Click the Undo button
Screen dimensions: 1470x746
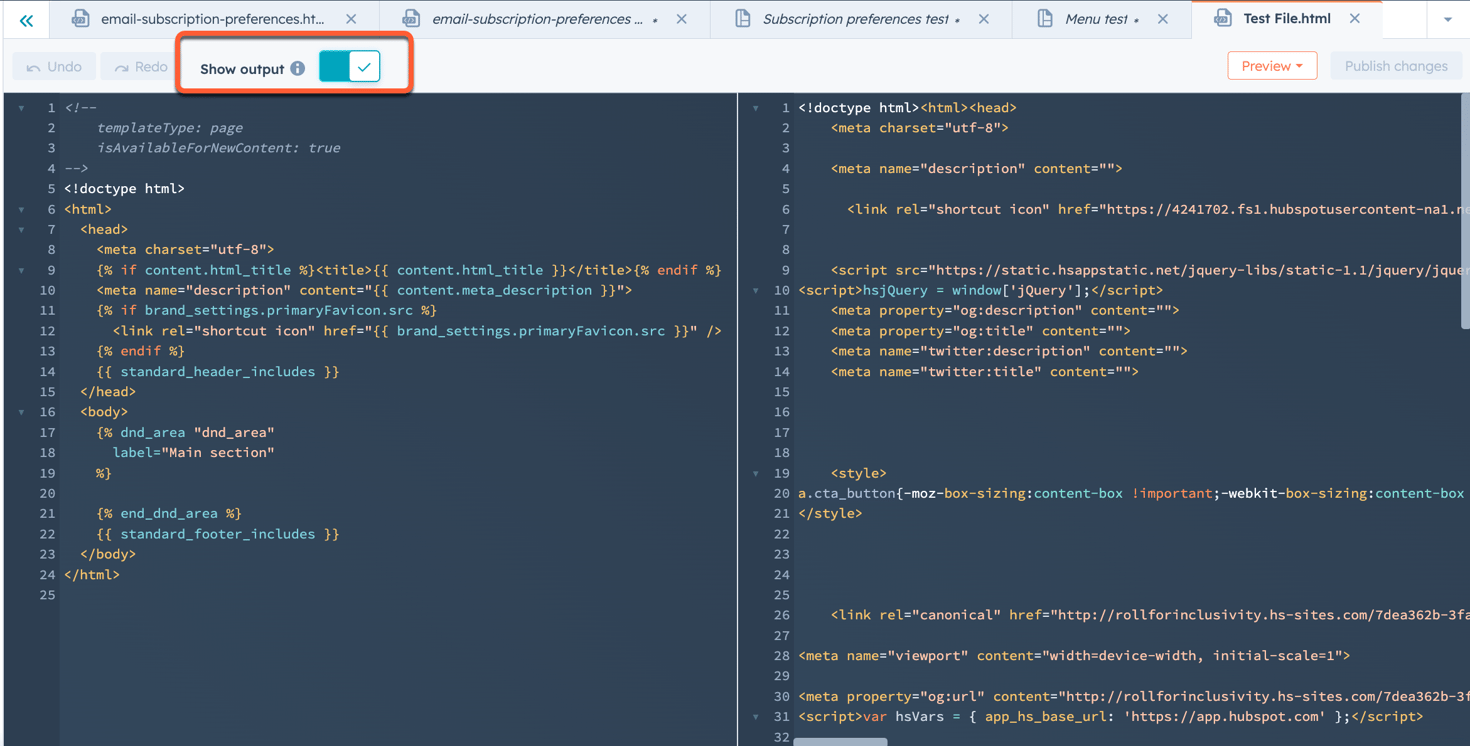pos(55,66)
